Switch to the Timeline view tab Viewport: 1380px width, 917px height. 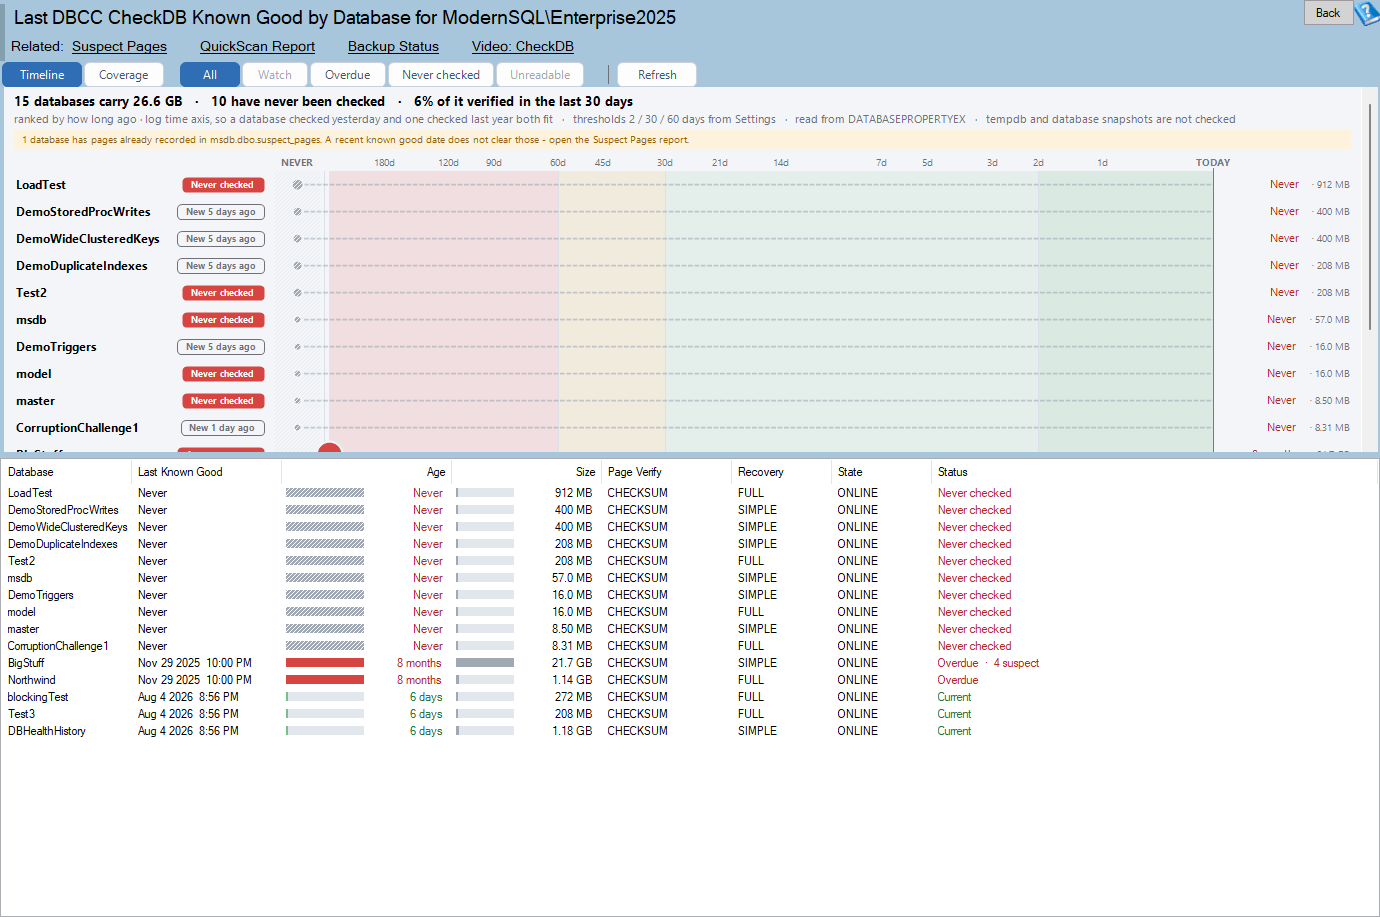(x=42, y=75)
